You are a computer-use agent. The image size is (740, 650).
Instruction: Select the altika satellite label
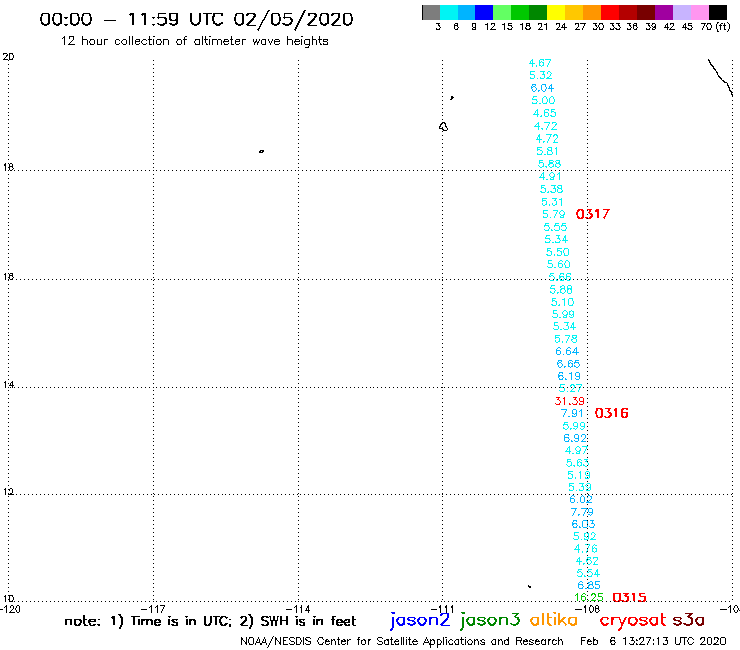point(554,619)
